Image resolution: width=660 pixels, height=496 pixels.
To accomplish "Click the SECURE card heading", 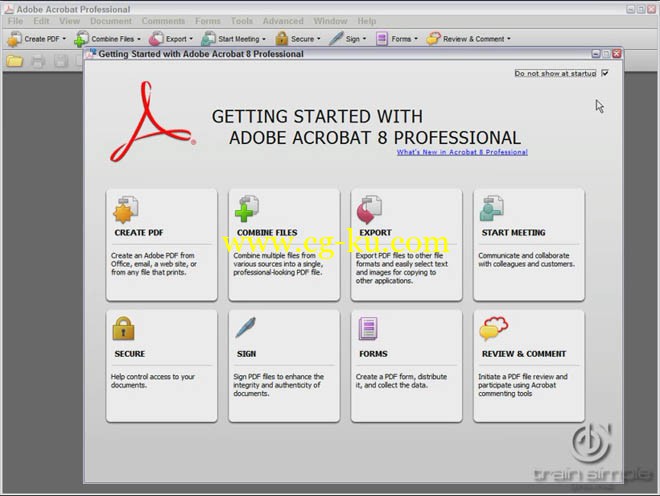I will click(130, 354).
